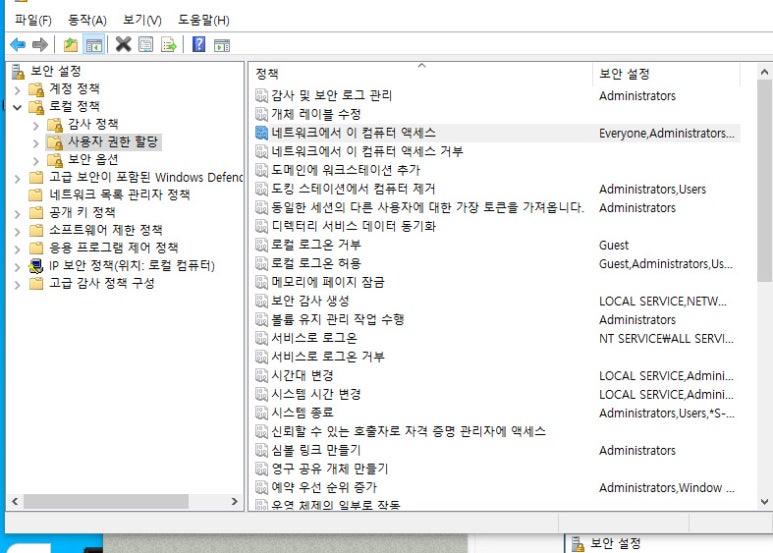Click the tree pane scroll left arrow
This screenshot has height=553, width=773.
point(15,501)
